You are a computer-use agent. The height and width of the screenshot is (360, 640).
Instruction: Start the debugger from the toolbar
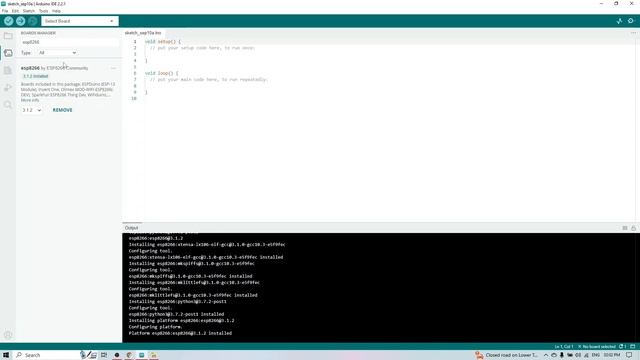pos(33,21)
